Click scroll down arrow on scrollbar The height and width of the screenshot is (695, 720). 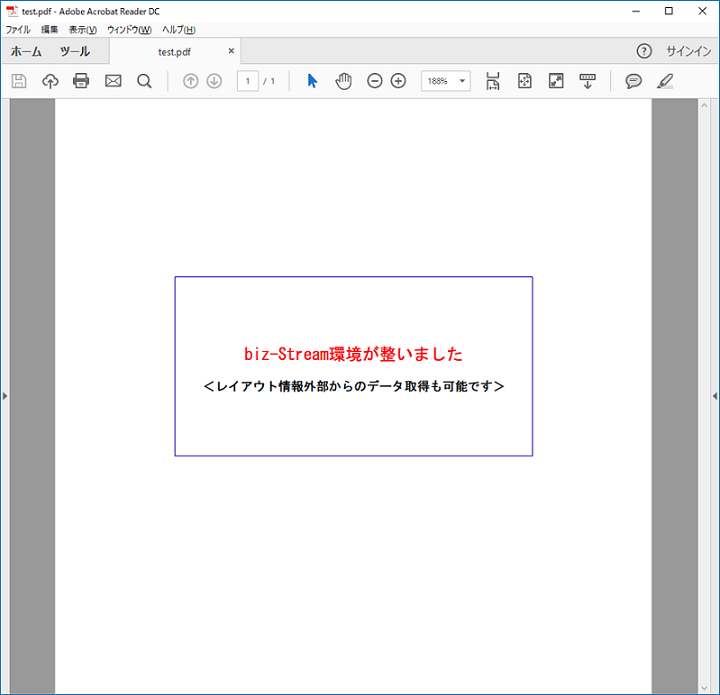[704, 688]
